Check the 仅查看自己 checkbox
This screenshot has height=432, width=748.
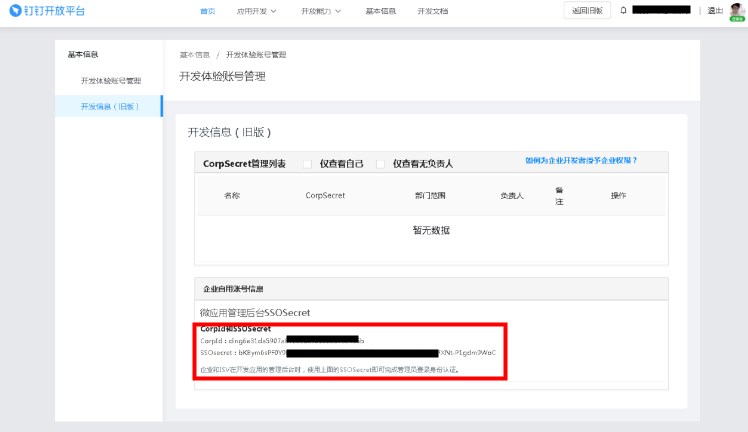[308, 163]
